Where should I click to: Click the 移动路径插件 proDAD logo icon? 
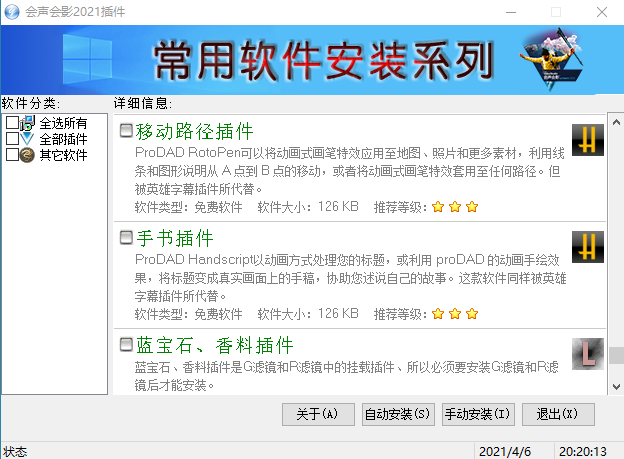pos(588,140)
